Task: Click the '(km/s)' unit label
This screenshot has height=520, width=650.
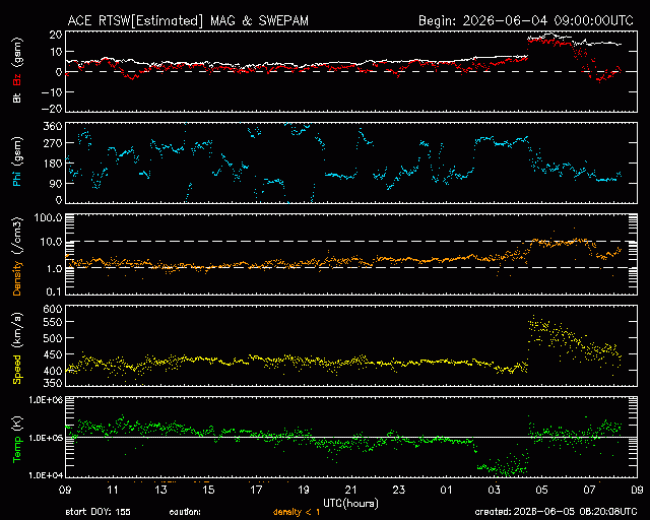Action: pyautogui.click(x=17, y=331)
